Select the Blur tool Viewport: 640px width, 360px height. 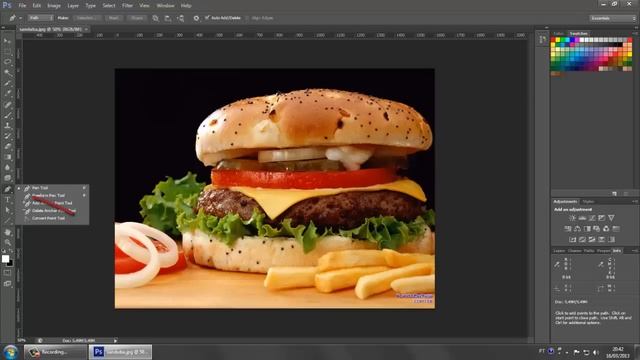point(7,168)
